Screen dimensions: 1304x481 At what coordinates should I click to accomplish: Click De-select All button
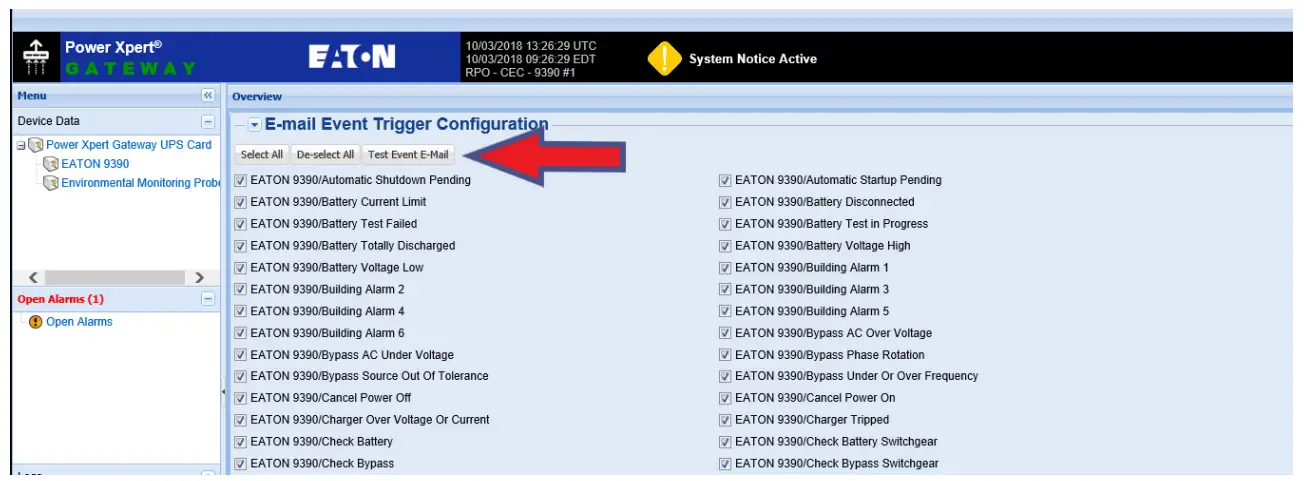[x=325, y=155]
